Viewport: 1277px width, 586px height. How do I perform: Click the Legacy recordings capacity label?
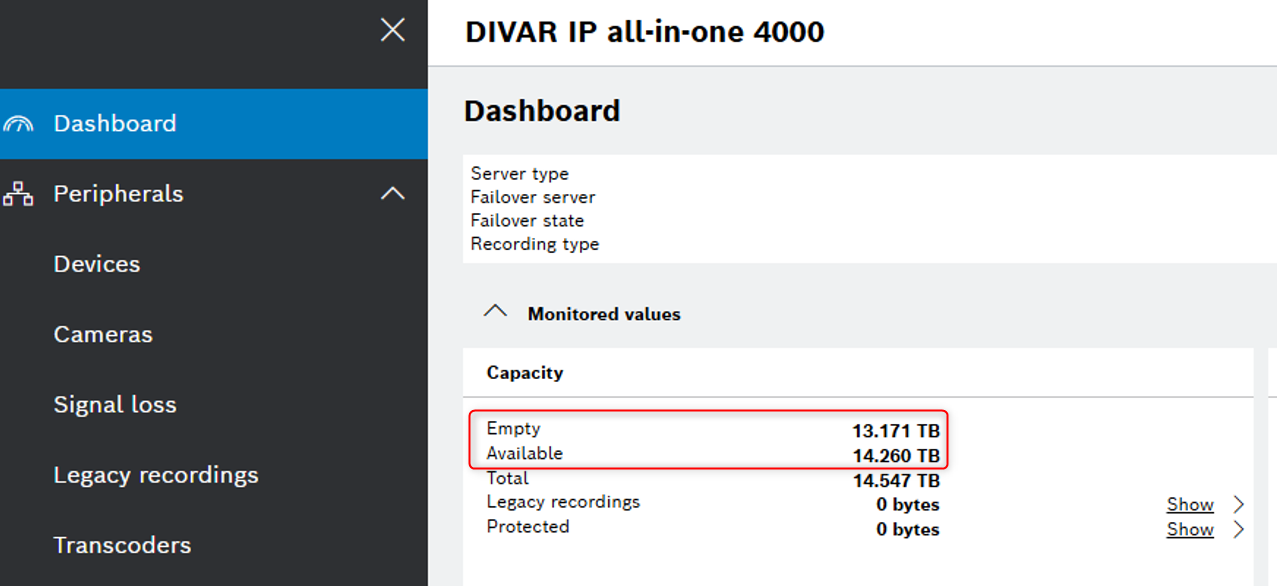(563, 502)
